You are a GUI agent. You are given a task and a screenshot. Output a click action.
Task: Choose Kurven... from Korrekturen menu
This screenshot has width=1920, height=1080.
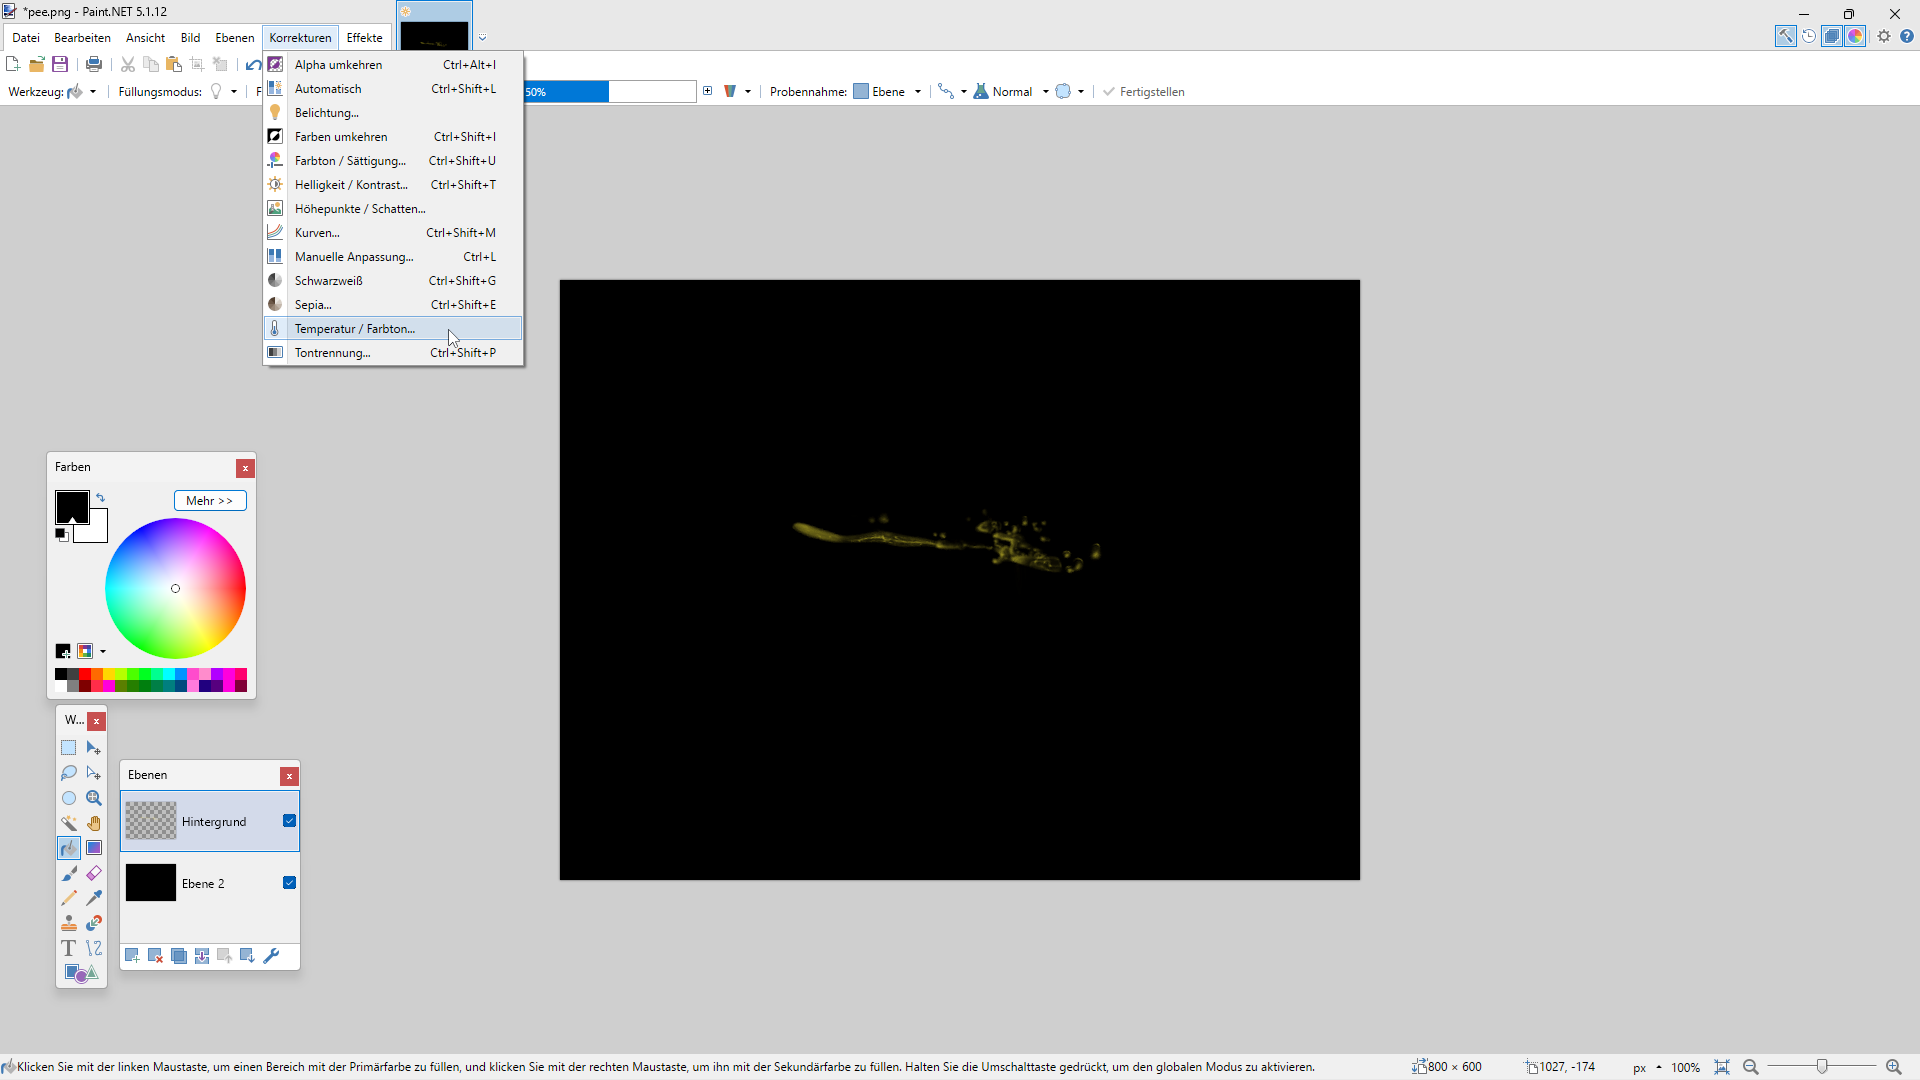pos(393,232)
